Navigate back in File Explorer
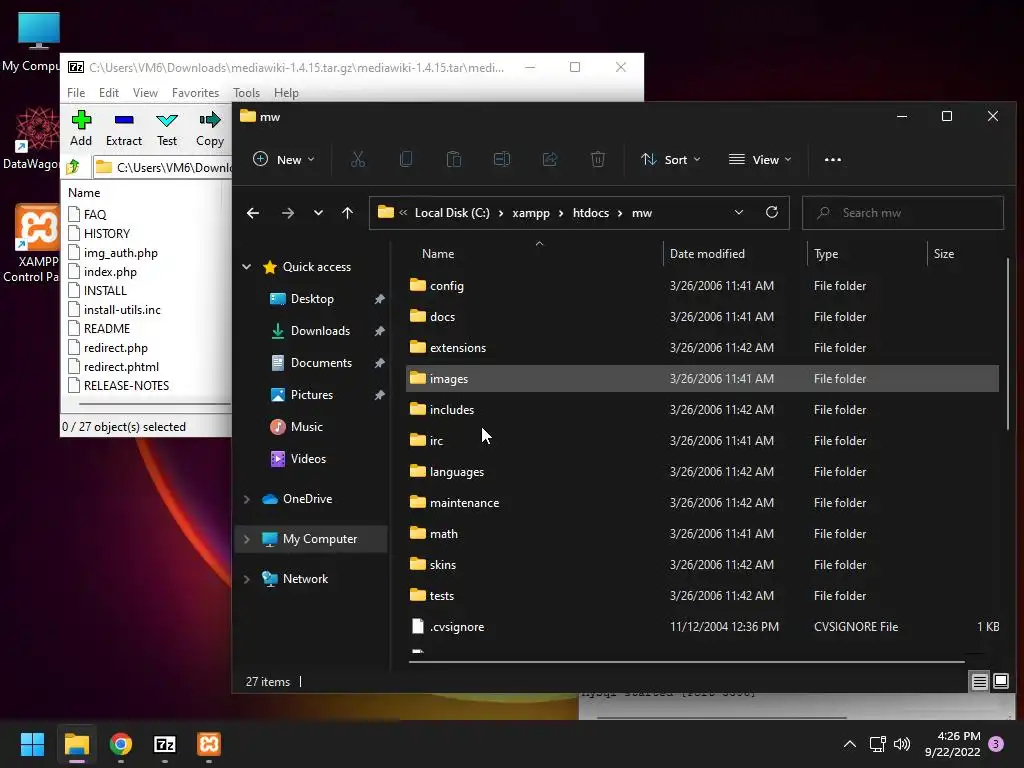1024x768 pixels. click(253, 213)
